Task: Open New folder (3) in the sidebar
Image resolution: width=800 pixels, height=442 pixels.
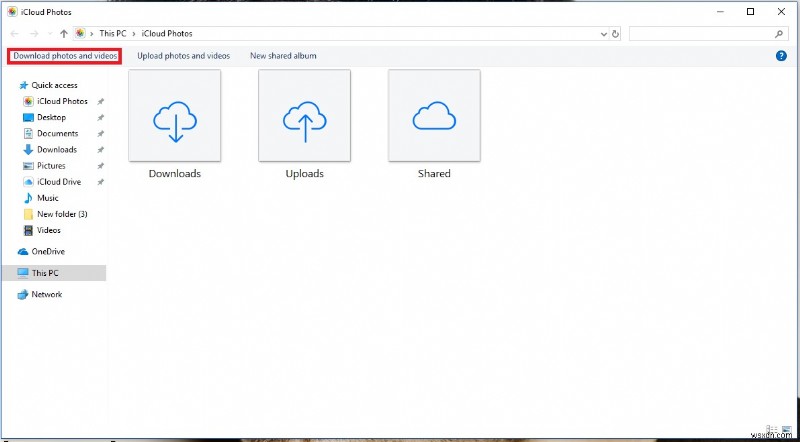Action: coord(62,214)
